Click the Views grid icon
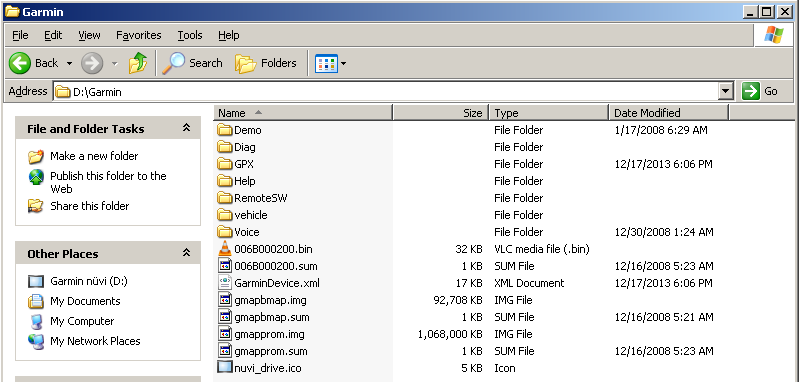Image resolution: width=799 pixels, height=382 pixels. 326,64
